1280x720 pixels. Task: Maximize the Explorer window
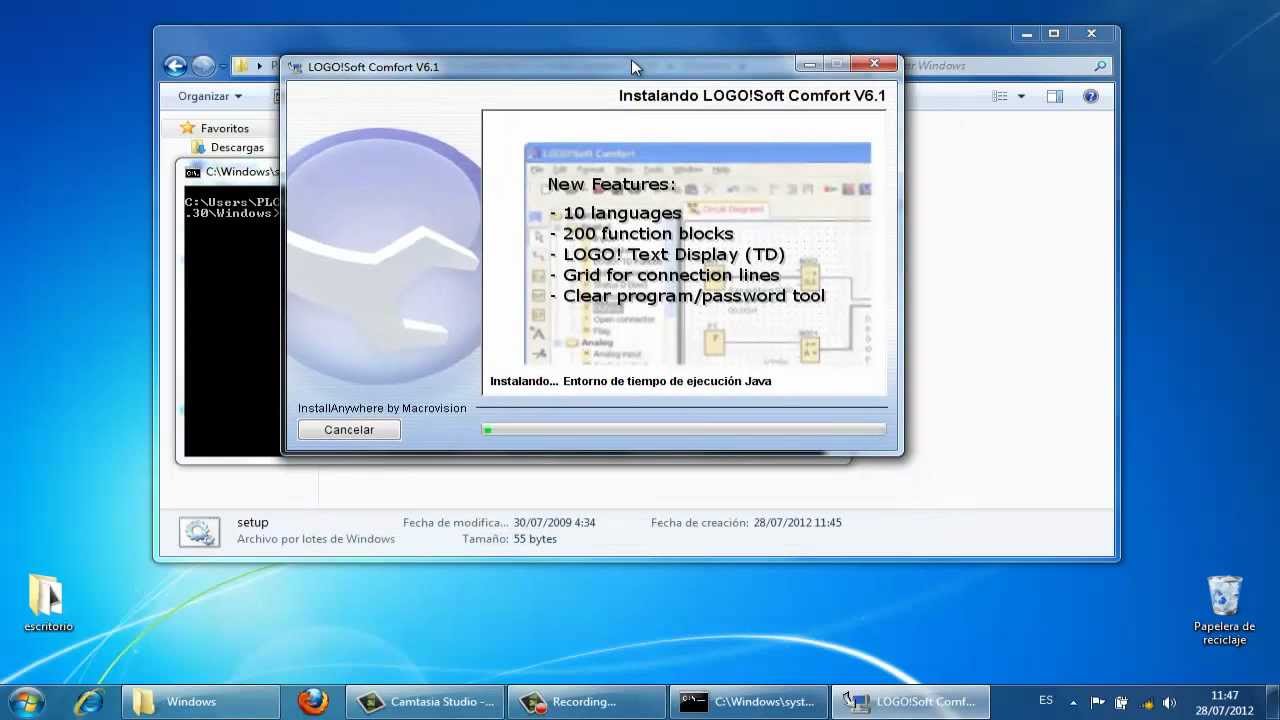click(1053, 34)
